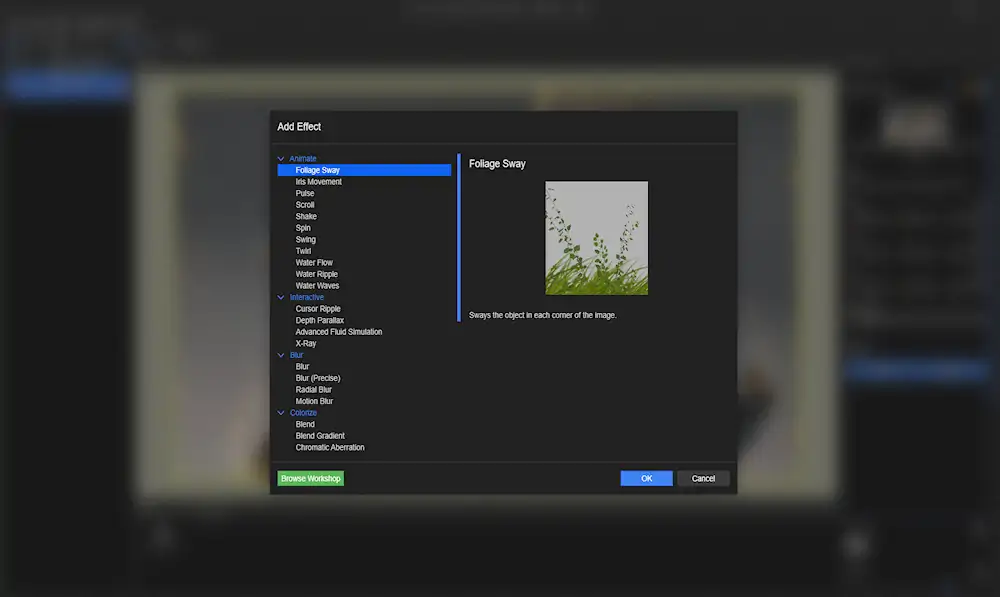
Task: Pick the Radial Blur effect
Action: 313,390
